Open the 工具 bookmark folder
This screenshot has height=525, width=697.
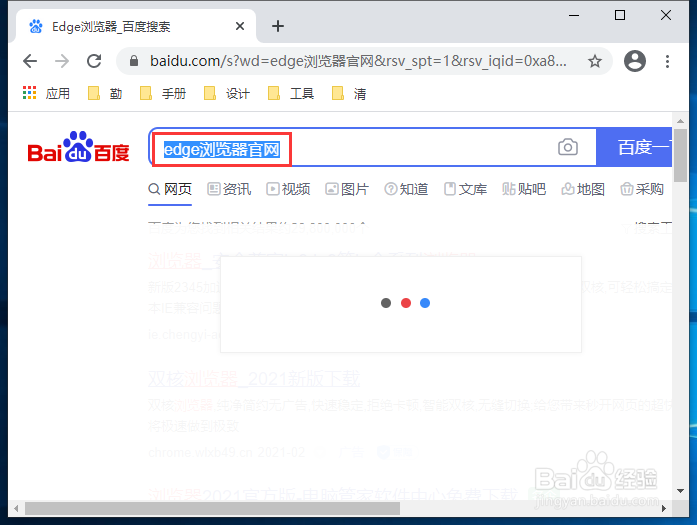291,93
